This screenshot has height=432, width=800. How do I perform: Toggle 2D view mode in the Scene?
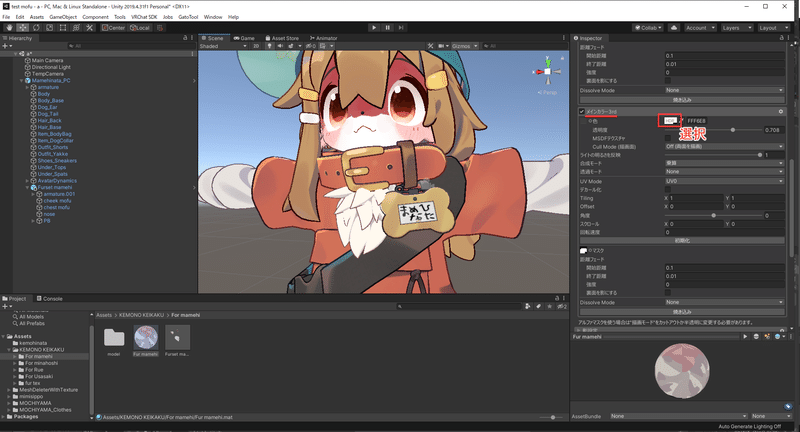[x=256, y=46]
